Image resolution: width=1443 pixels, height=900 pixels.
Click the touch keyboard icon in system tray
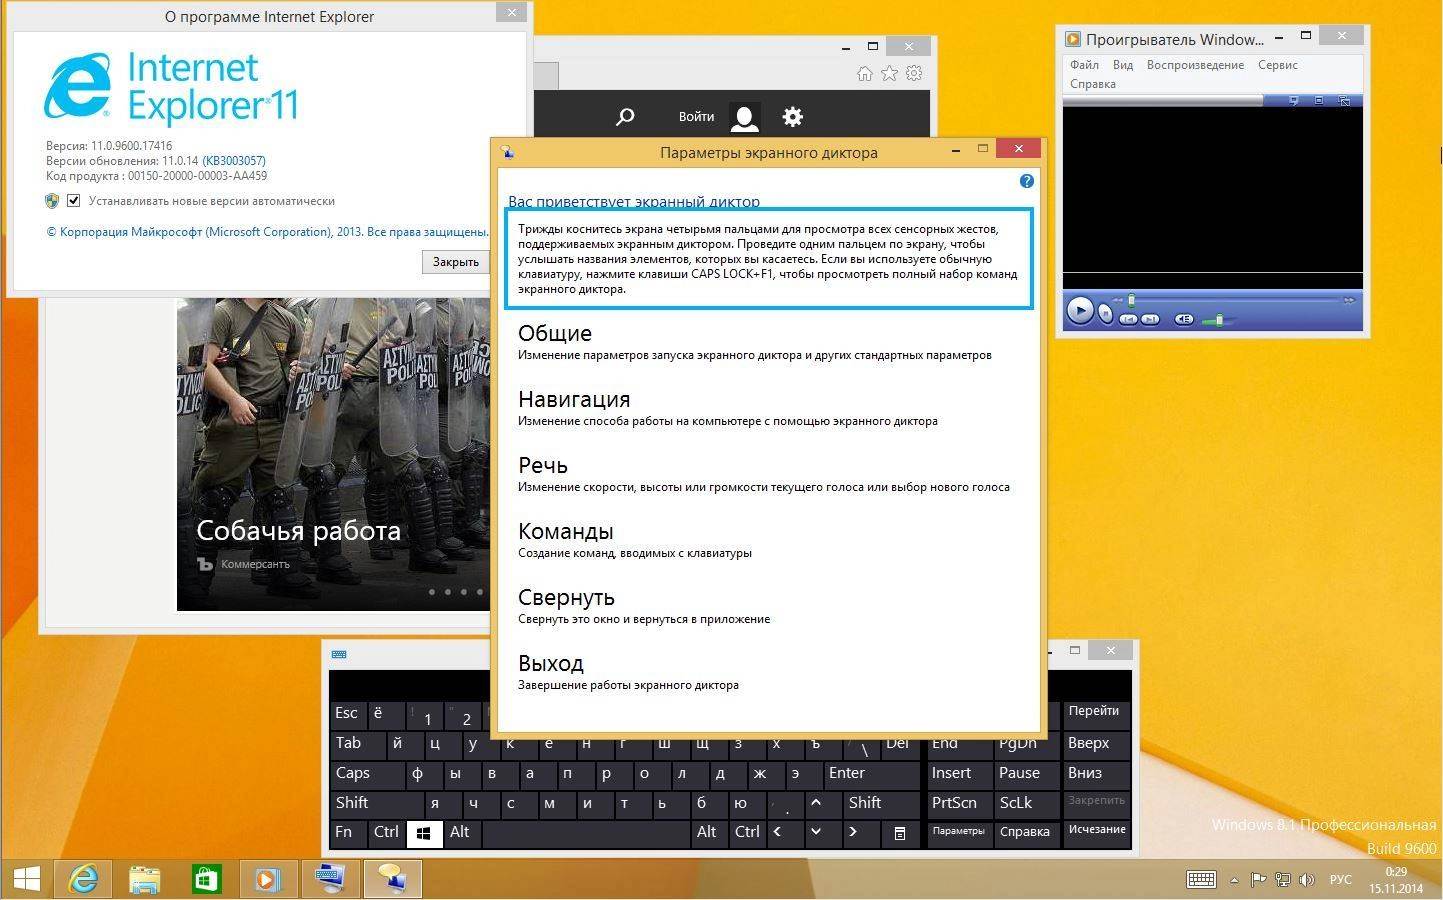1201,880
